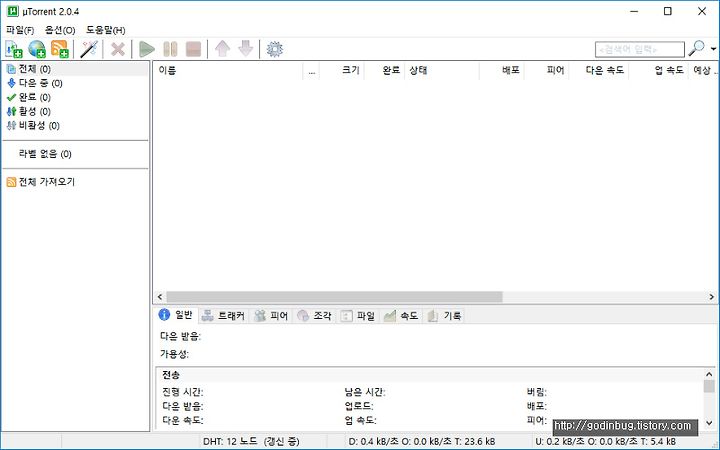Click into the 검색어 입력 search field

point(640,49)
